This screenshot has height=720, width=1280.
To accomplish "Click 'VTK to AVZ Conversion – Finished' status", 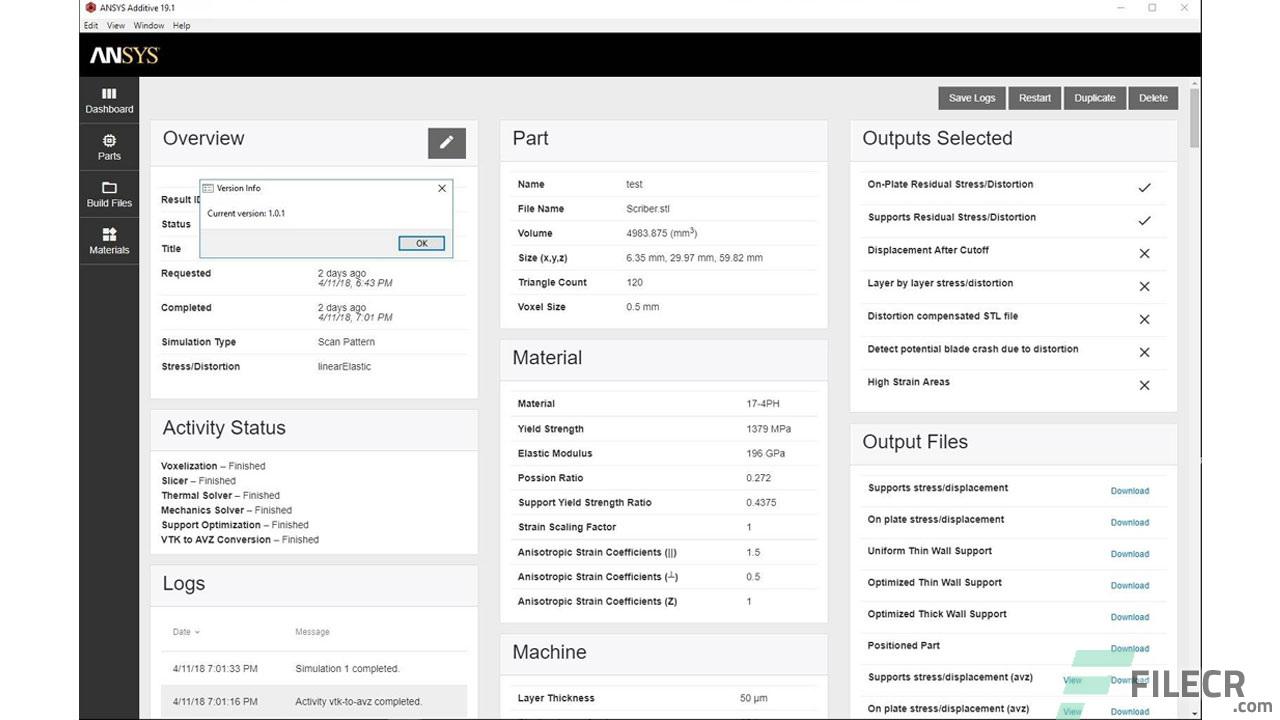I will click(240, 540).
